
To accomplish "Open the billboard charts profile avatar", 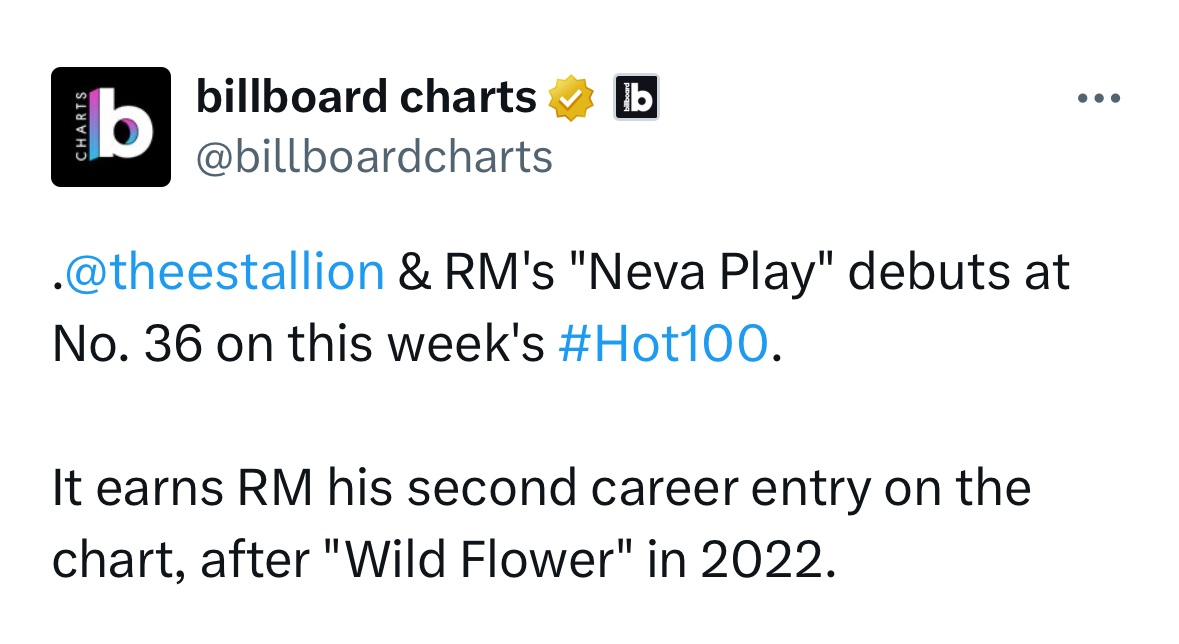I will click(x=111, y=126).
